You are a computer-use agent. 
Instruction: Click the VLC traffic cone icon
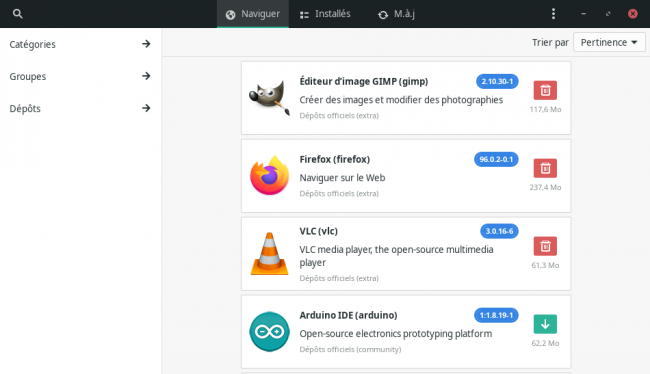tap(269, 253)
